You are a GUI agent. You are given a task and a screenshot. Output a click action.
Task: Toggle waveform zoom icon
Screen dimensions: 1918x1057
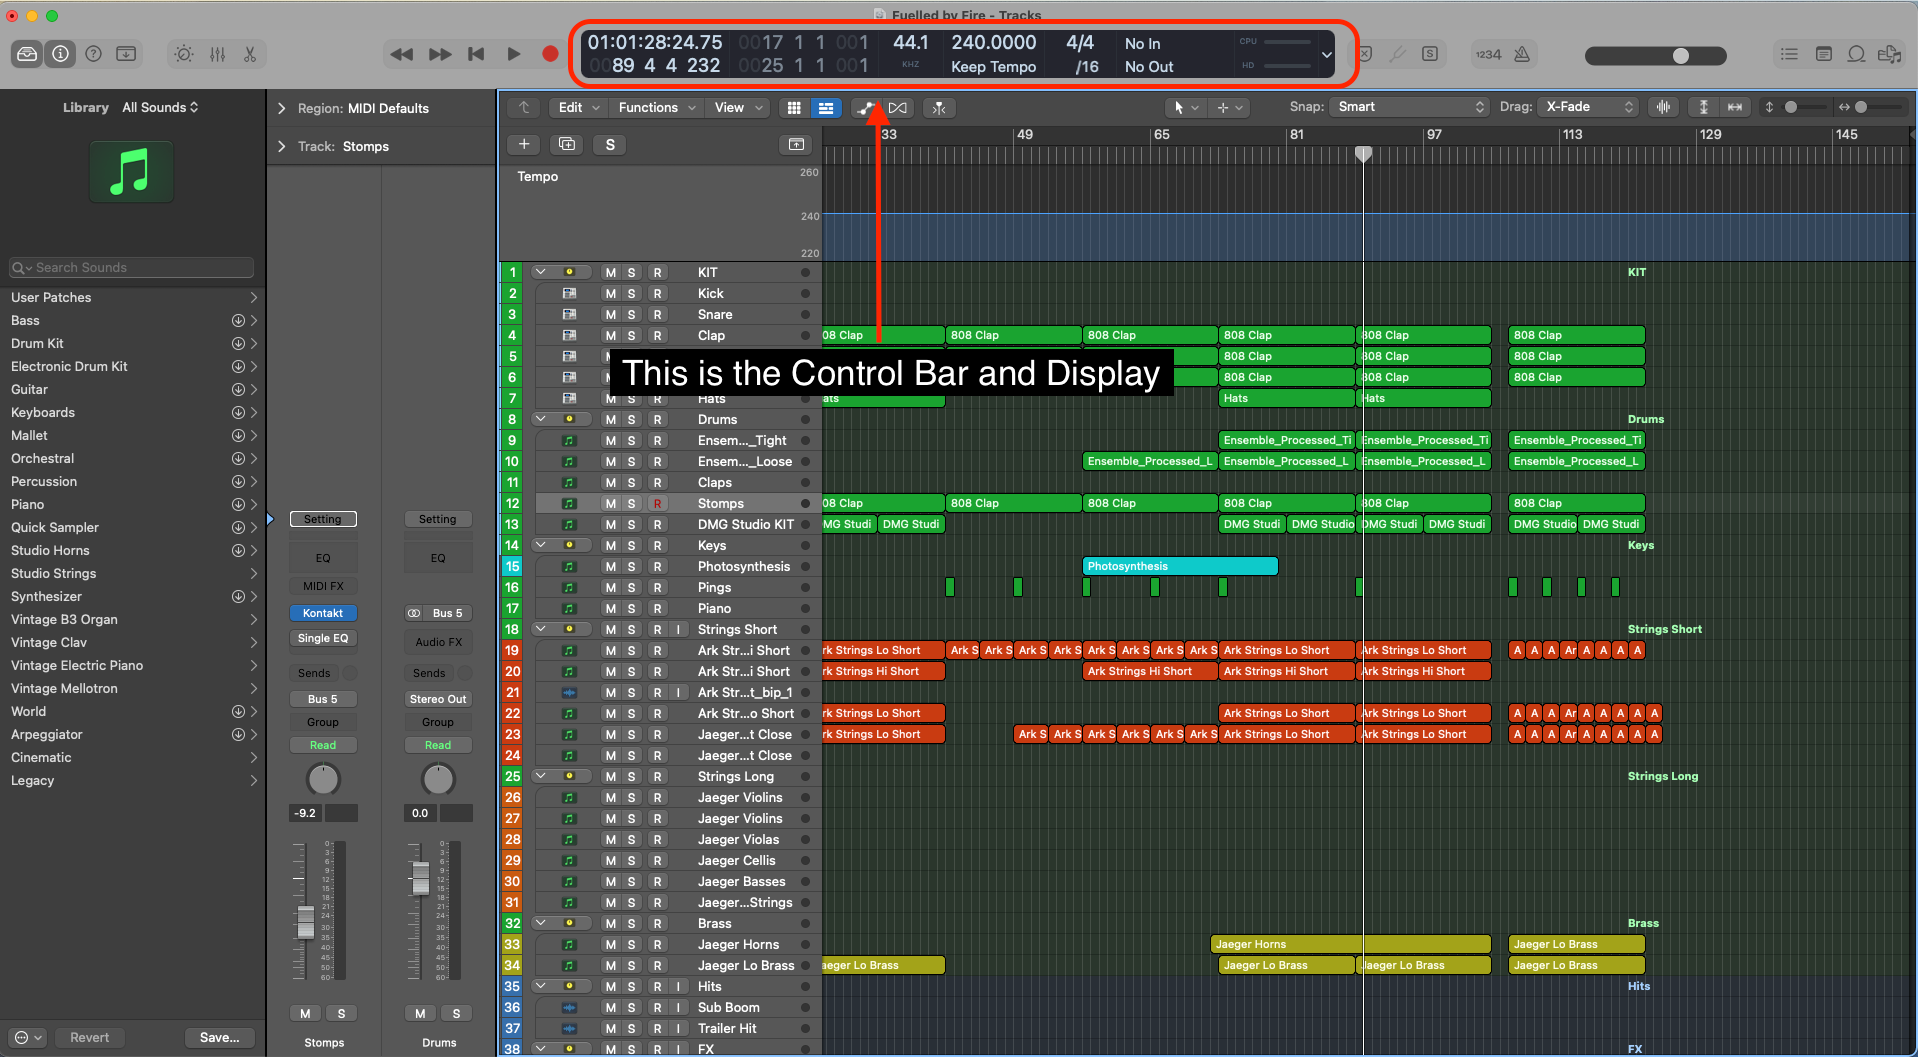point(1664,107)
